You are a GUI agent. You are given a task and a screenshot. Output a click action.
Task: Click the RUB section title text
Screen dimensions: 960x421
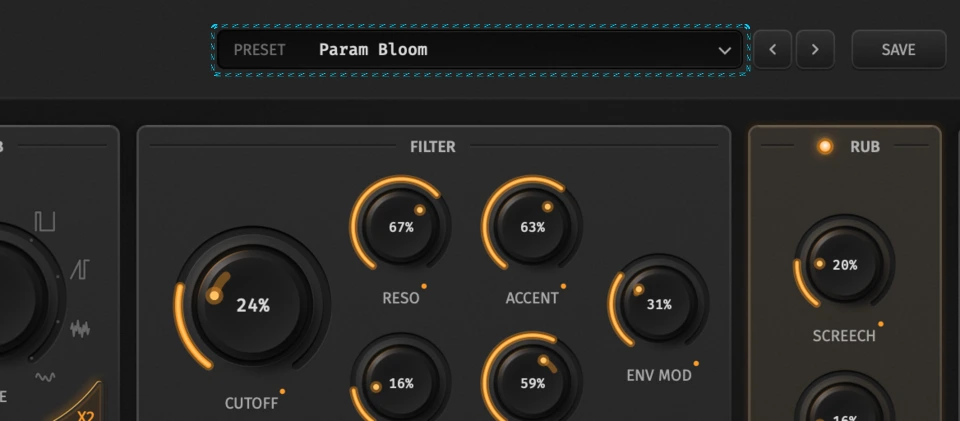(865, 147)
